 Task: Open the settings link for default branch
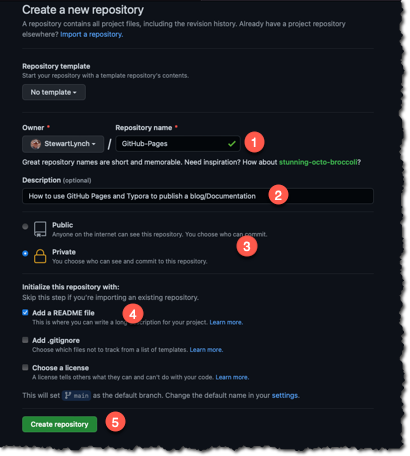click(x=285, y=395)
